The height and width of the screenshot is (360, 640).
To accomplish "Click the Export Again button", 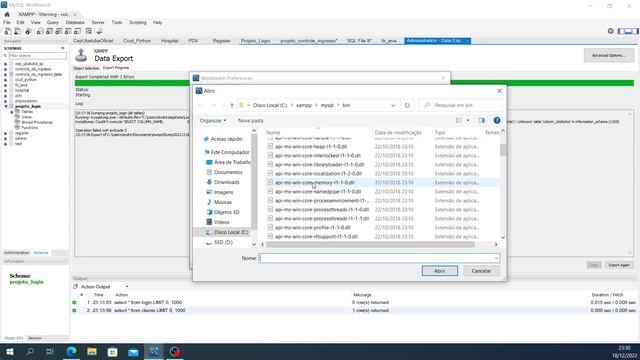I will click(619, 265).
